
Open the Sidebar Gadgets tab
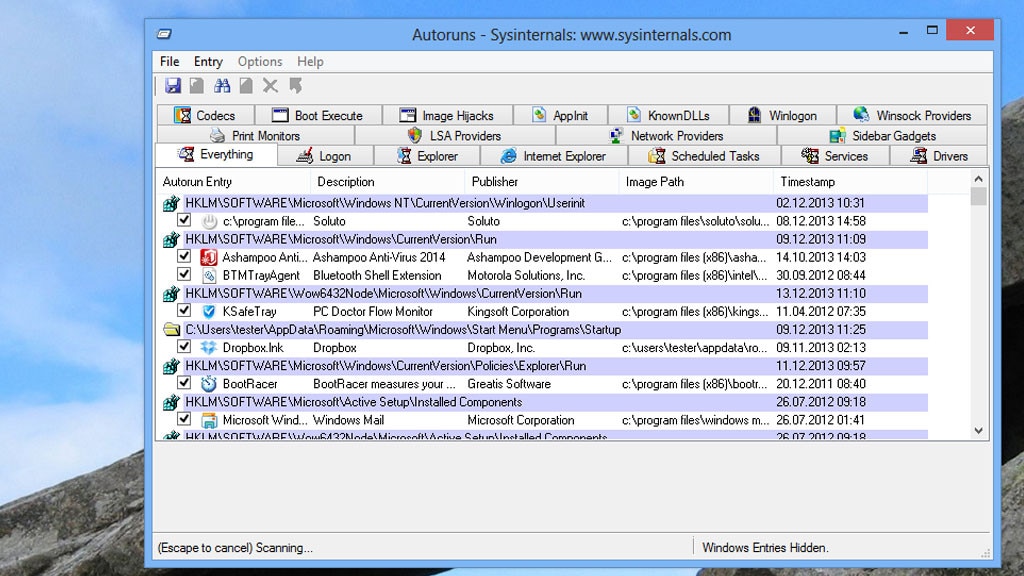(x=882, y=136)
